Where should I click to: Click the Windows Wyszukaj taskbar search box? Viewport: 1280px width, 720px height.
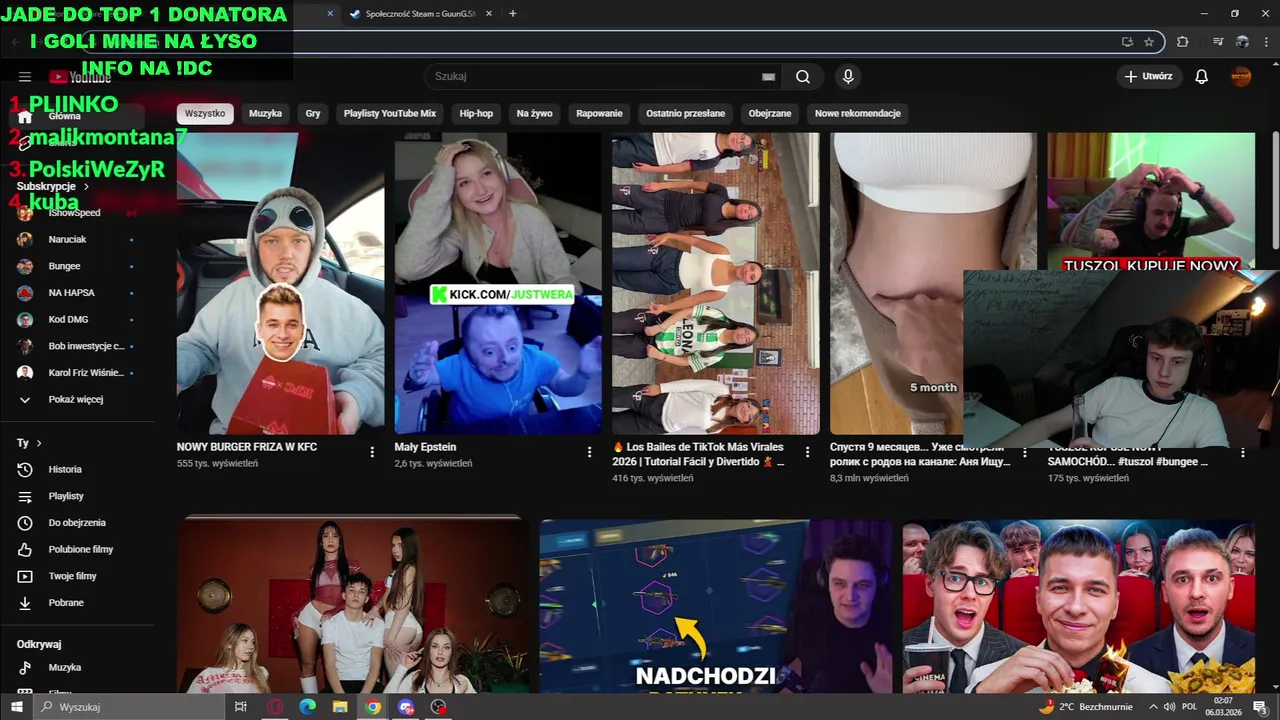128,707
